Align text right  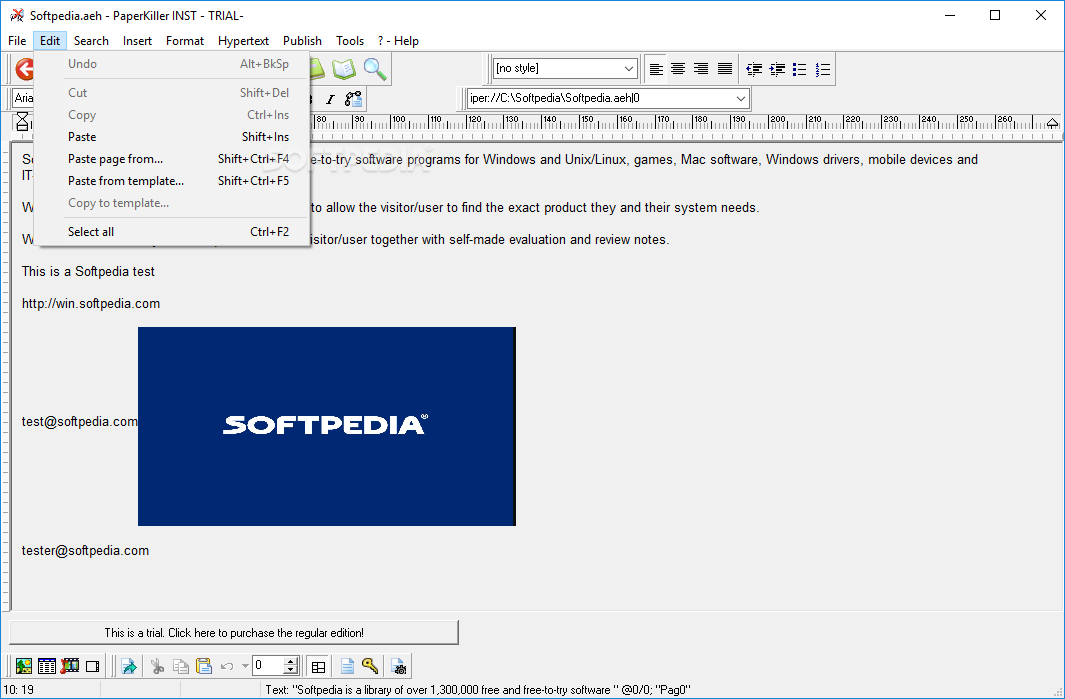(x=701, y=69)
